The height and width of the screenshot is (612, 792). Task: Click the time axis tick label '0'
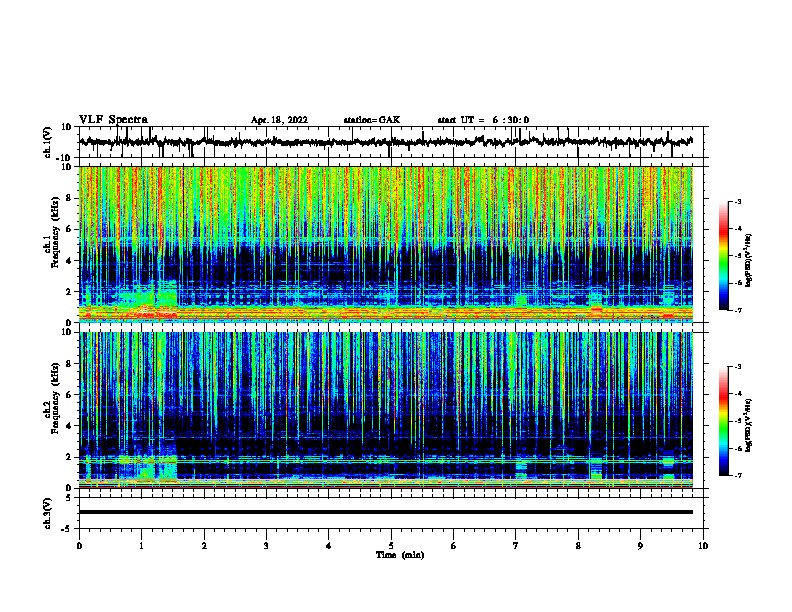tap(79, 546)
